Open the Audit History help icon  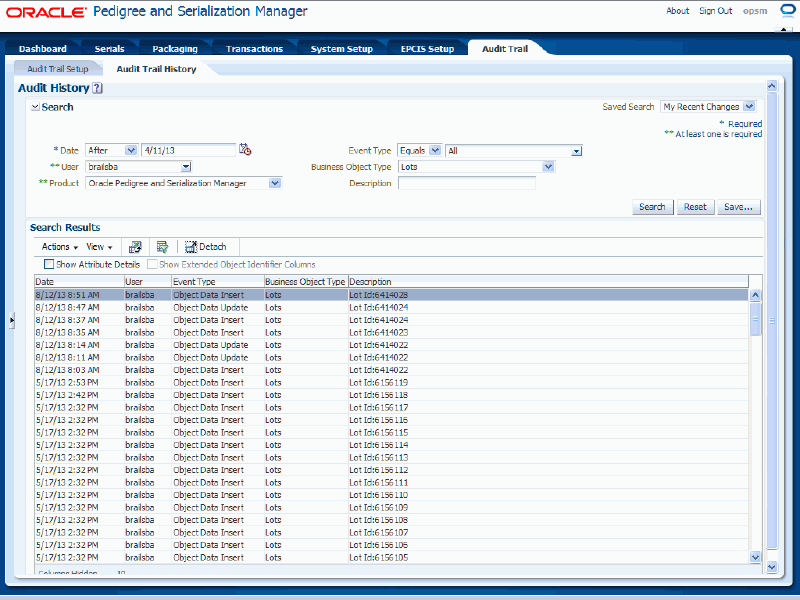coord(97,88)
